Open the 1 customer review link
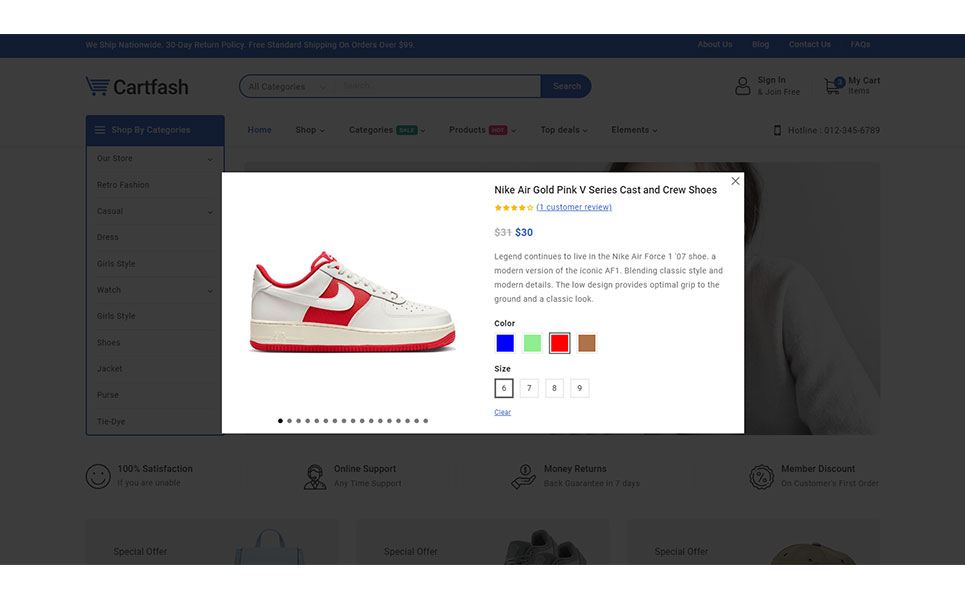 [574, 208]
